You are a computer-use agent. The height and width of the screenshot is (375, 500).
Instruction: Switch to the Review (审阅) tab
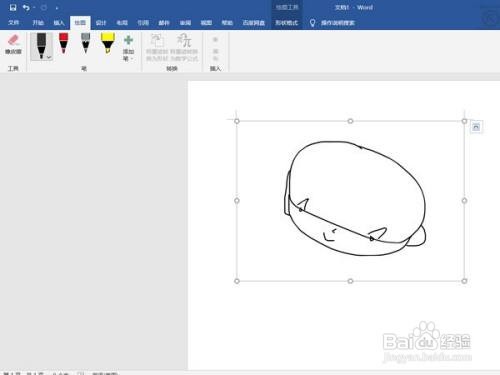(x=185, y=23)
